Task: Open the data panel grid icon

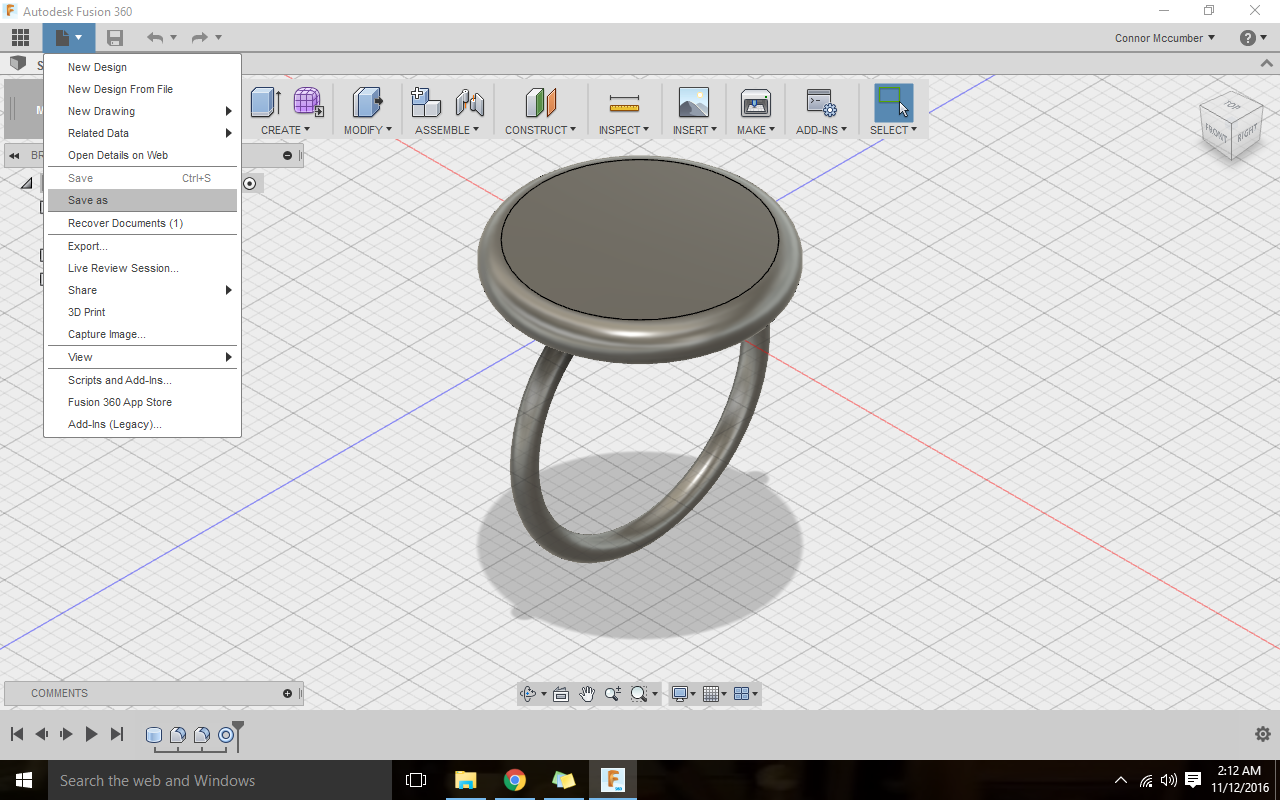Action: (x=20, y=38)
